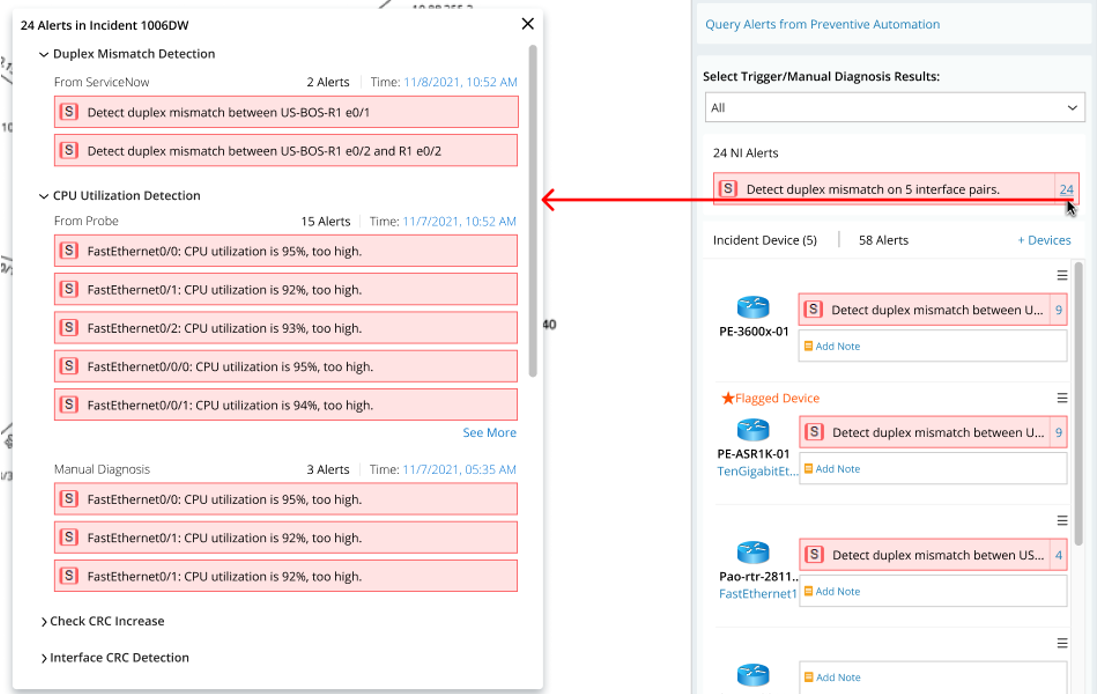Open Query Alerts from Preventive Automation link
The image size is (1097, 694).
[x=822, y=24]
